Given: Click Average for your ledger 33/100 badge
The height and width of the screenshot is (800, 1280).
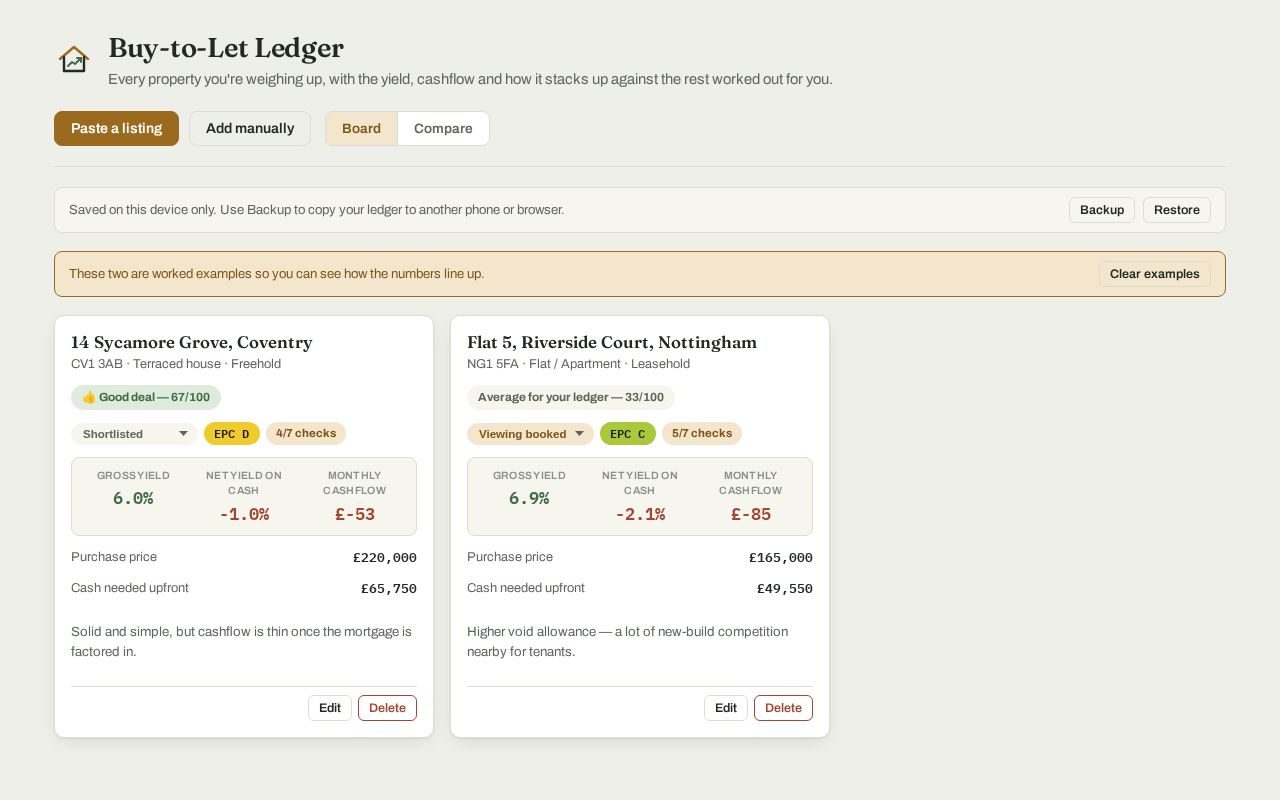Looking at the screenshot, I should click(571, 397).
